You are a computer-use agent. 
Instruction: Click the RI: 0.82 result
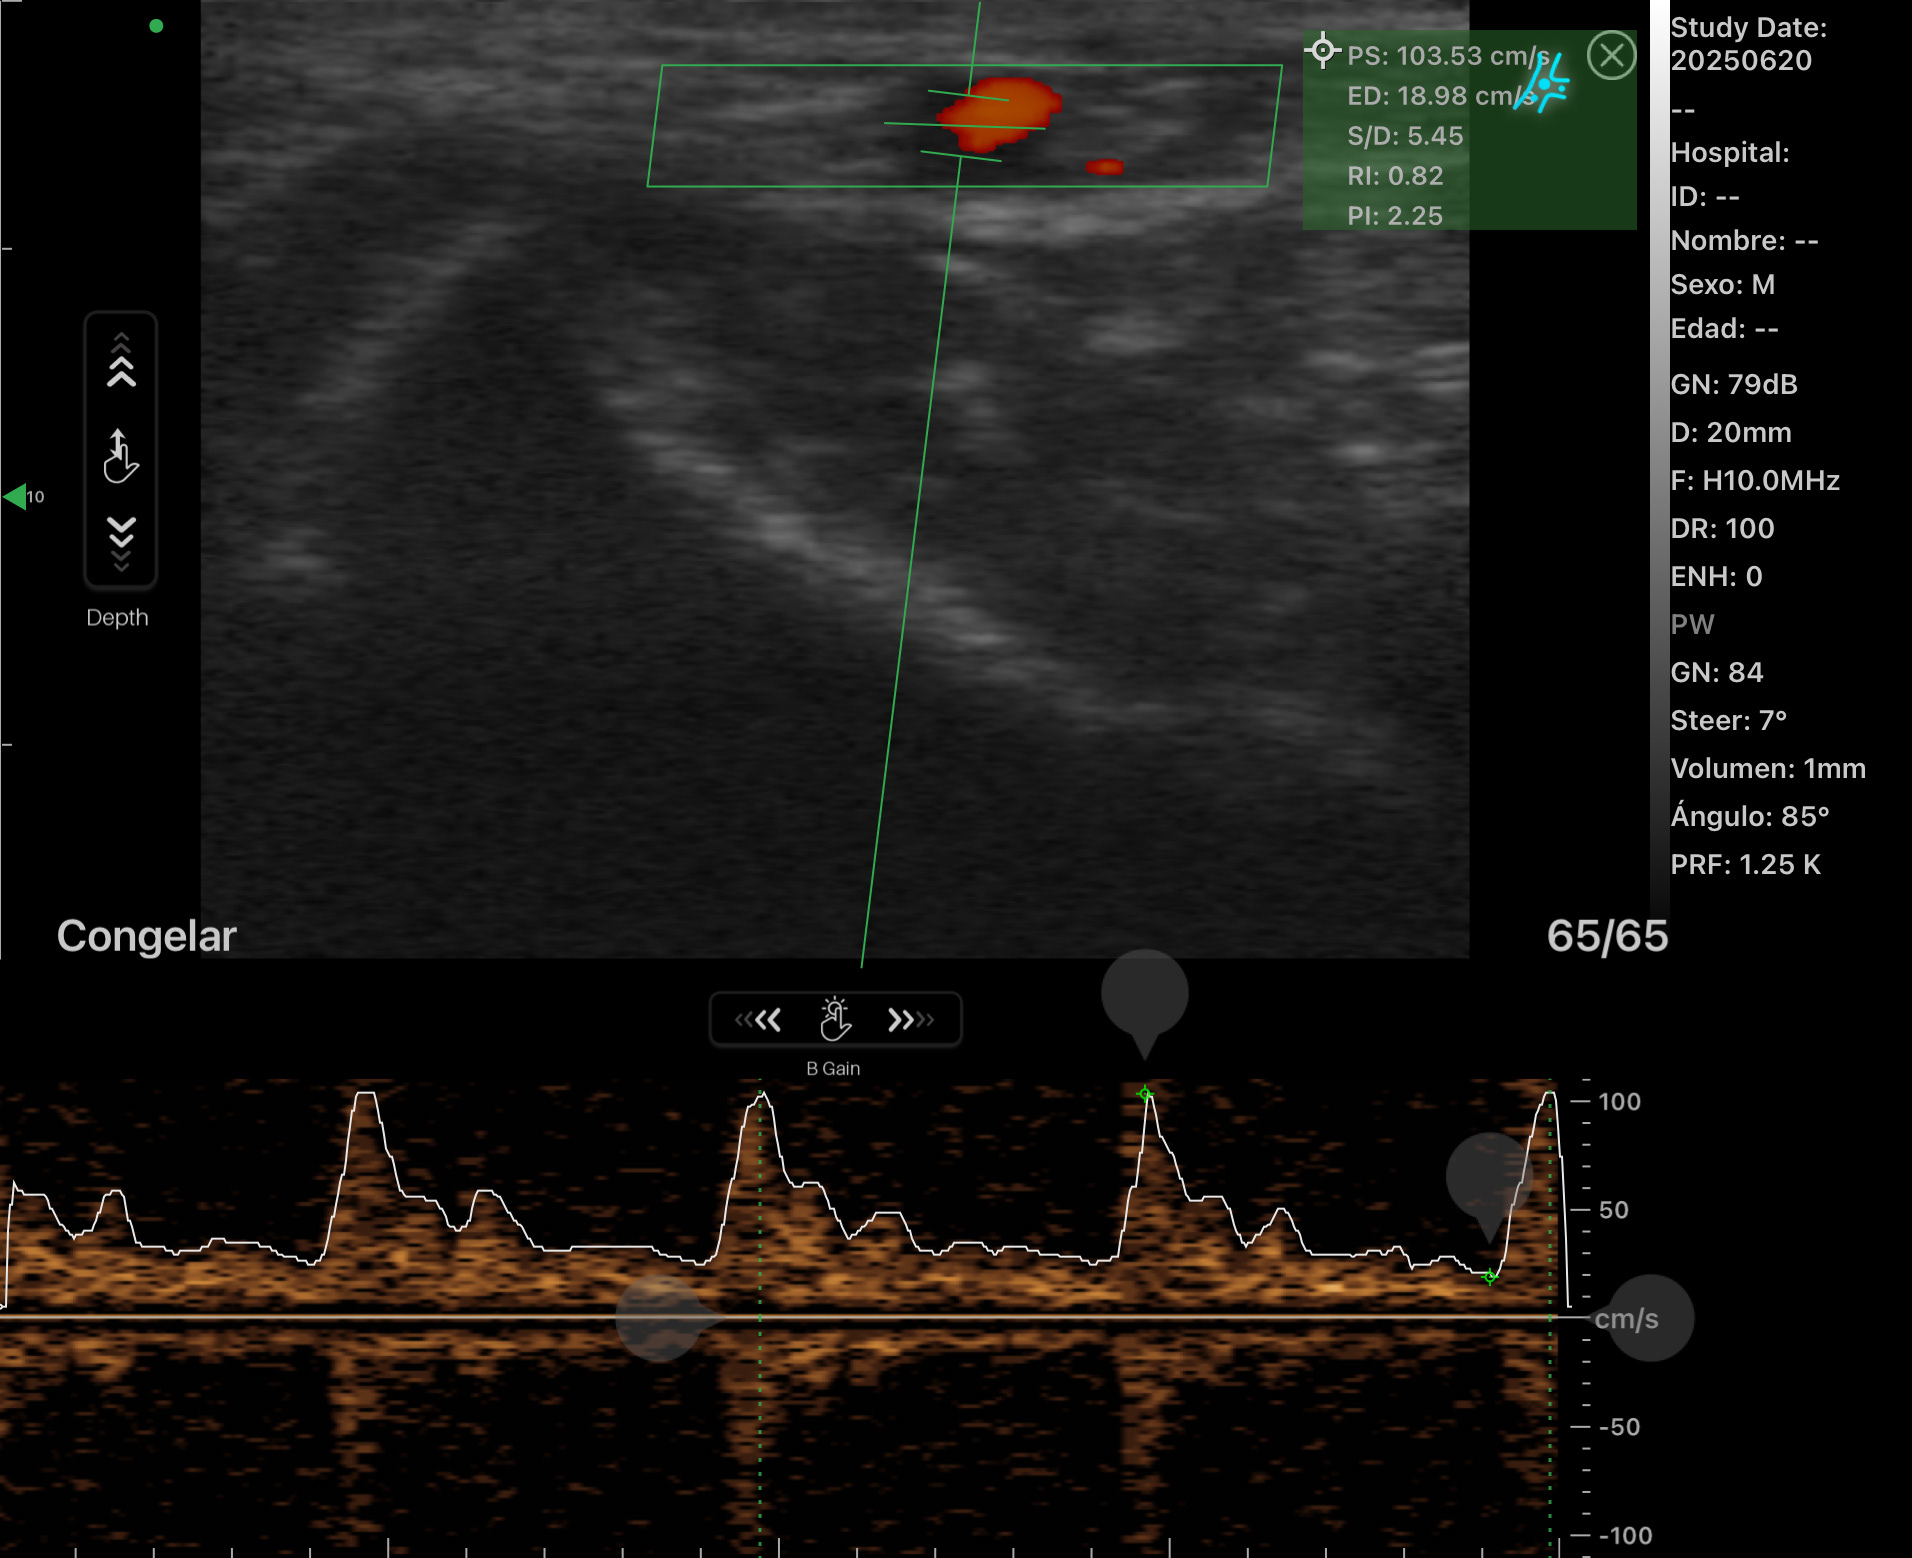click(x=1395, y=176)
